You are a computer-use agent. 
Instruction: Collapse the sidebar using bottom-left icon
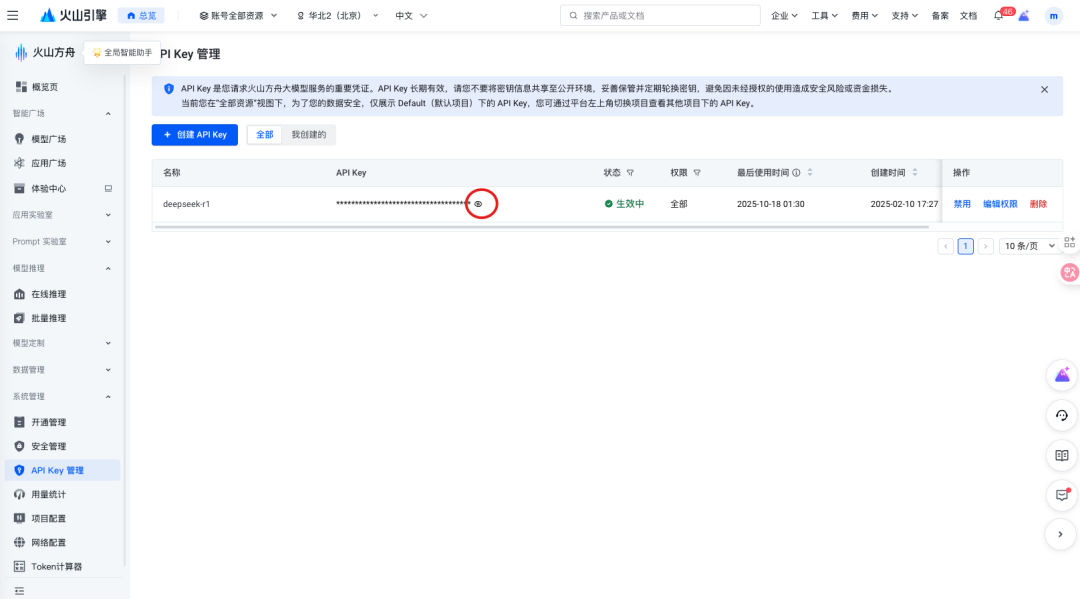[19, 590]
